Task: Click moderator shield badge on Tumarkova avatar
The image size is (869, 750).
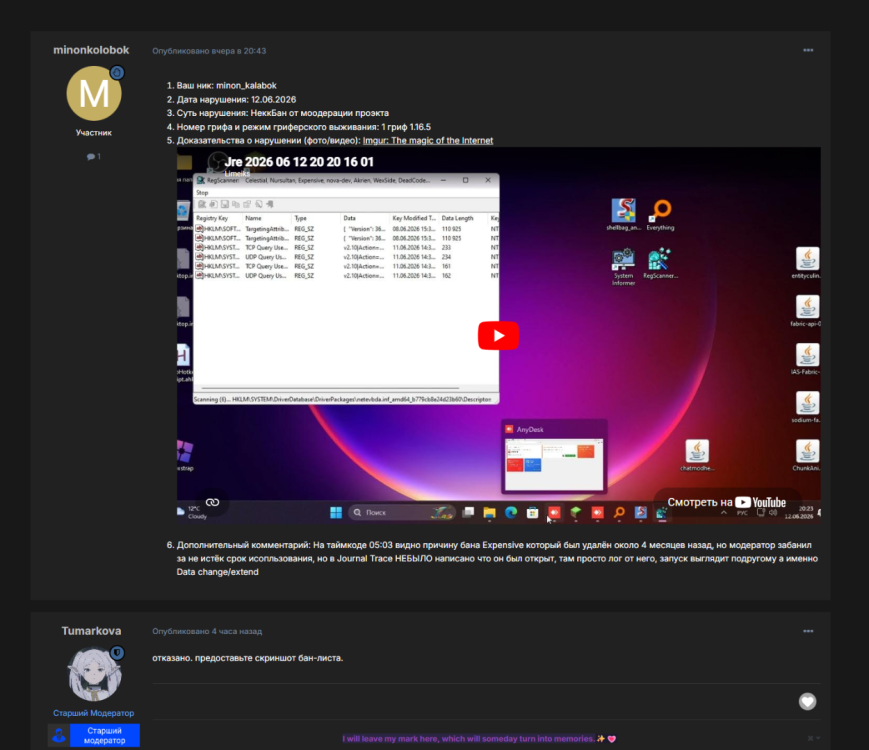Action: click(x=117, y=652)
